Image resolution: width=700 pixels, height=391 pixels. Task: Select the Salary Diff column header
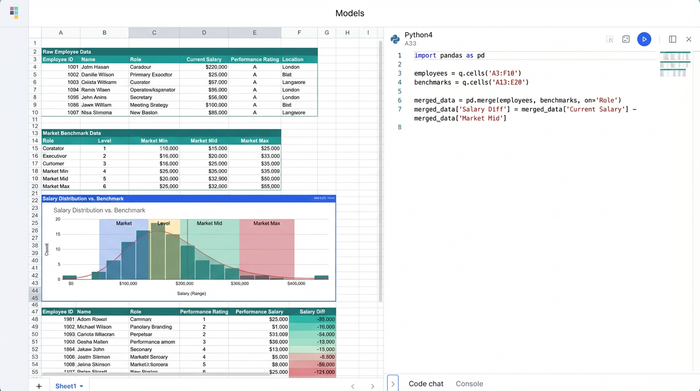coord(312,312)
